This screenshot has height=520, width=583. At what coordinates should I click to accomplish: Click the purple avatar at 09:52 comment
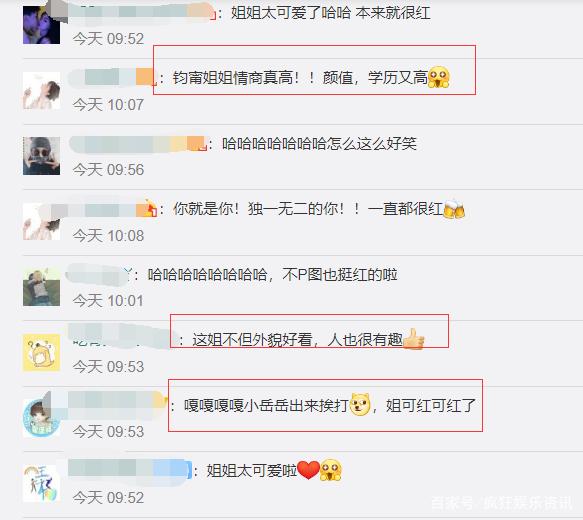click(41, 25)
